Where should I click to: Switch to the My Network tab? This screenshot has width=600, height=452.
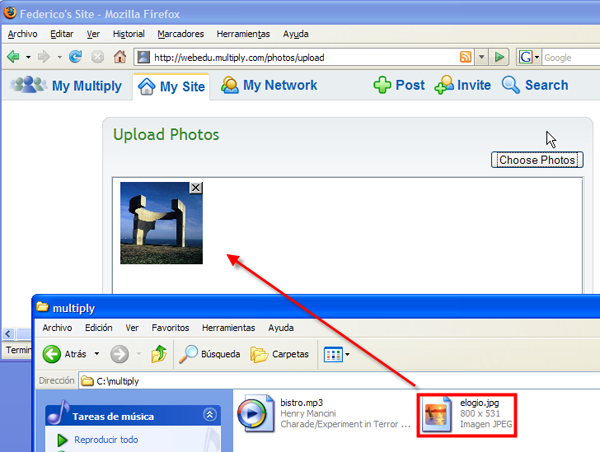pos(268,86)
